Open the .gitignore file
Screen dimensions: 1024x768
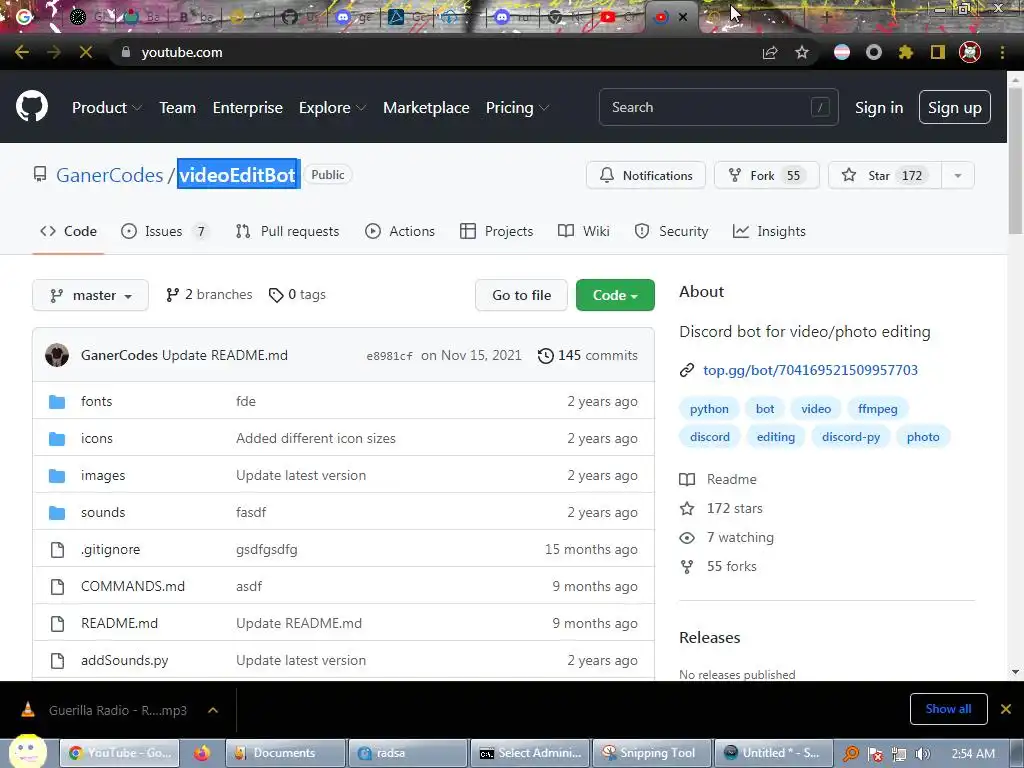click(x=110, y=549)
